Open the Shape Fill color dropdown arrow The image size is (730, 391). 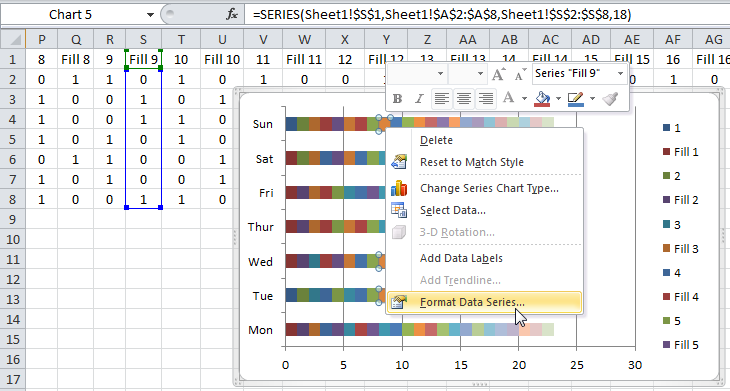[x=558, y=98]
